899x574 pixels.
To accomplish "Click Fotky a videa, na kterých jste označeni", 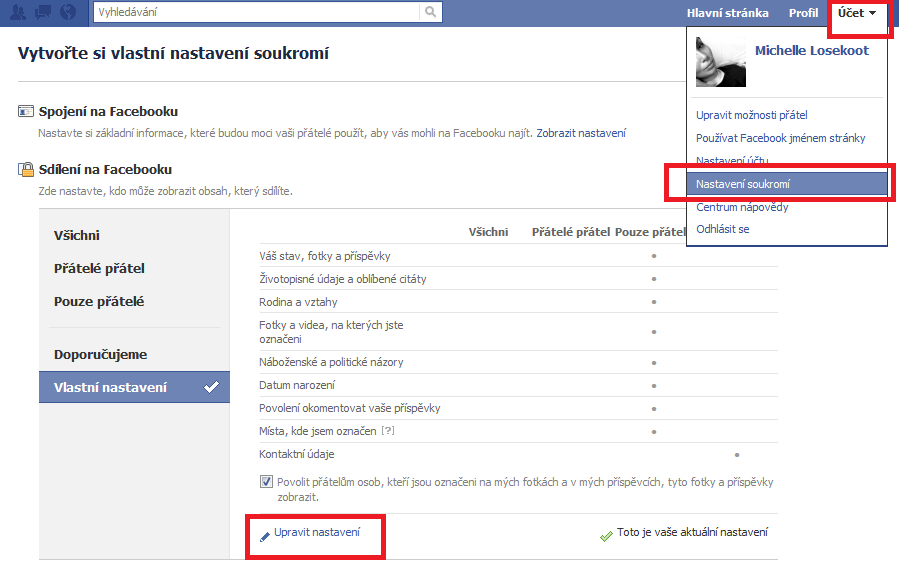I will click(331, 332).
